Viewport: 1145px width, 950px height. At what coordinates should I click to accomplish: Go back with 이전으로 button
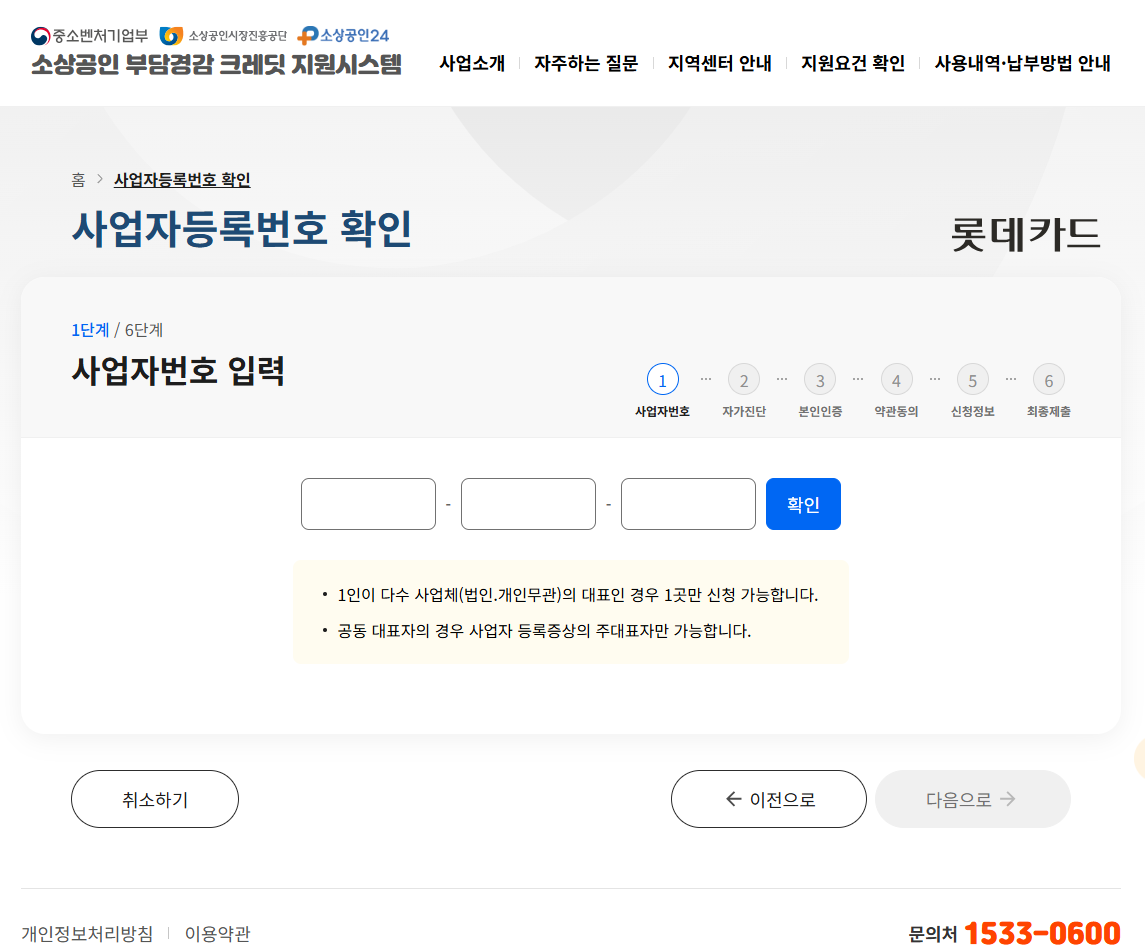(x=769, y=799)
